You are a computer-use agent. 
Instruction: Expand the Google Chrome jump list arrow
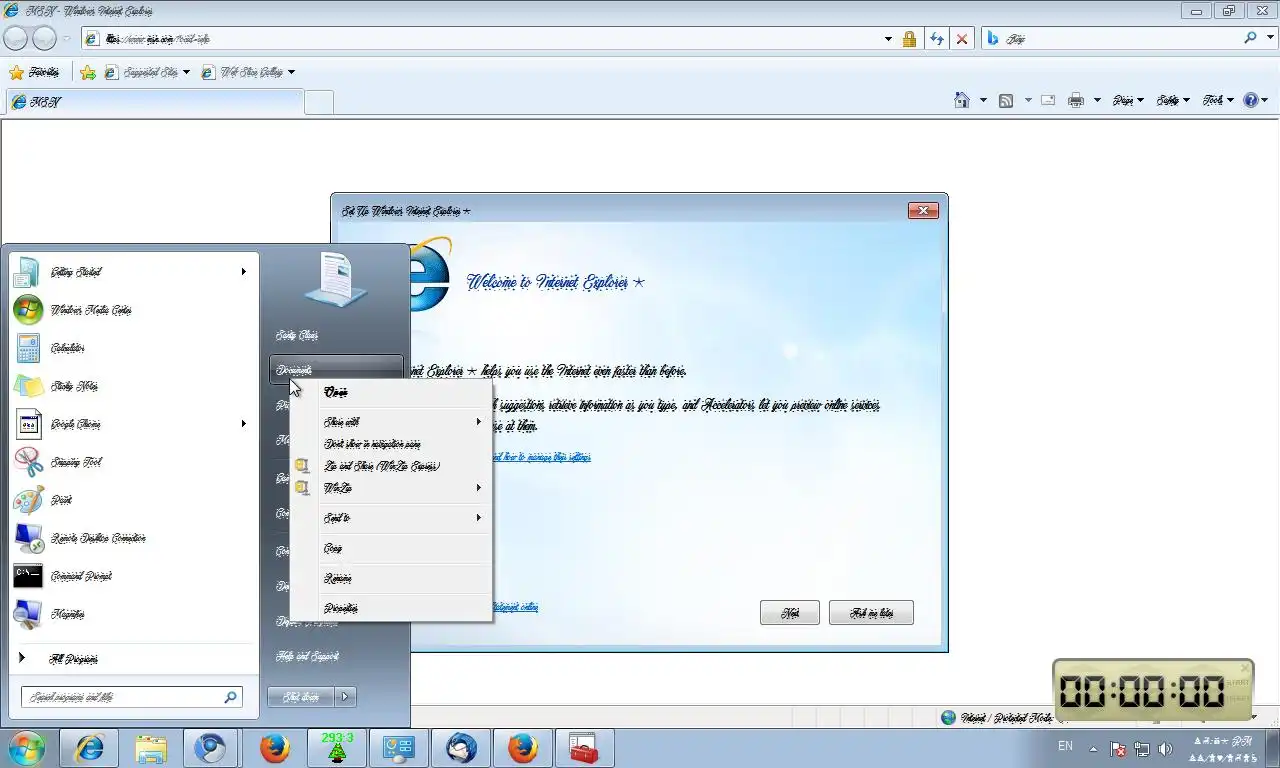tap(243, 424)
